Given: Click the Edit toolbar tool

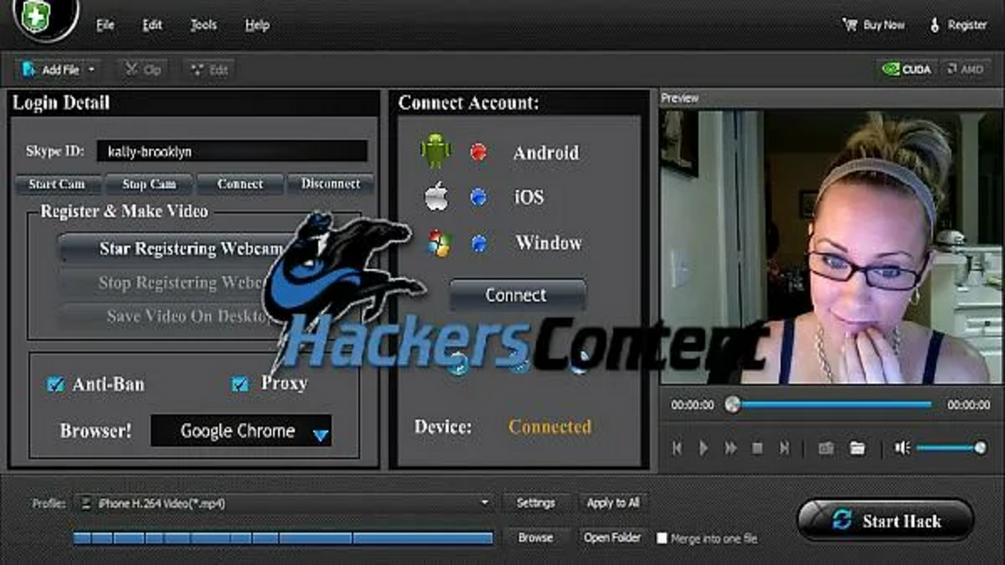Looking at the screenshot, I should 209,69.
